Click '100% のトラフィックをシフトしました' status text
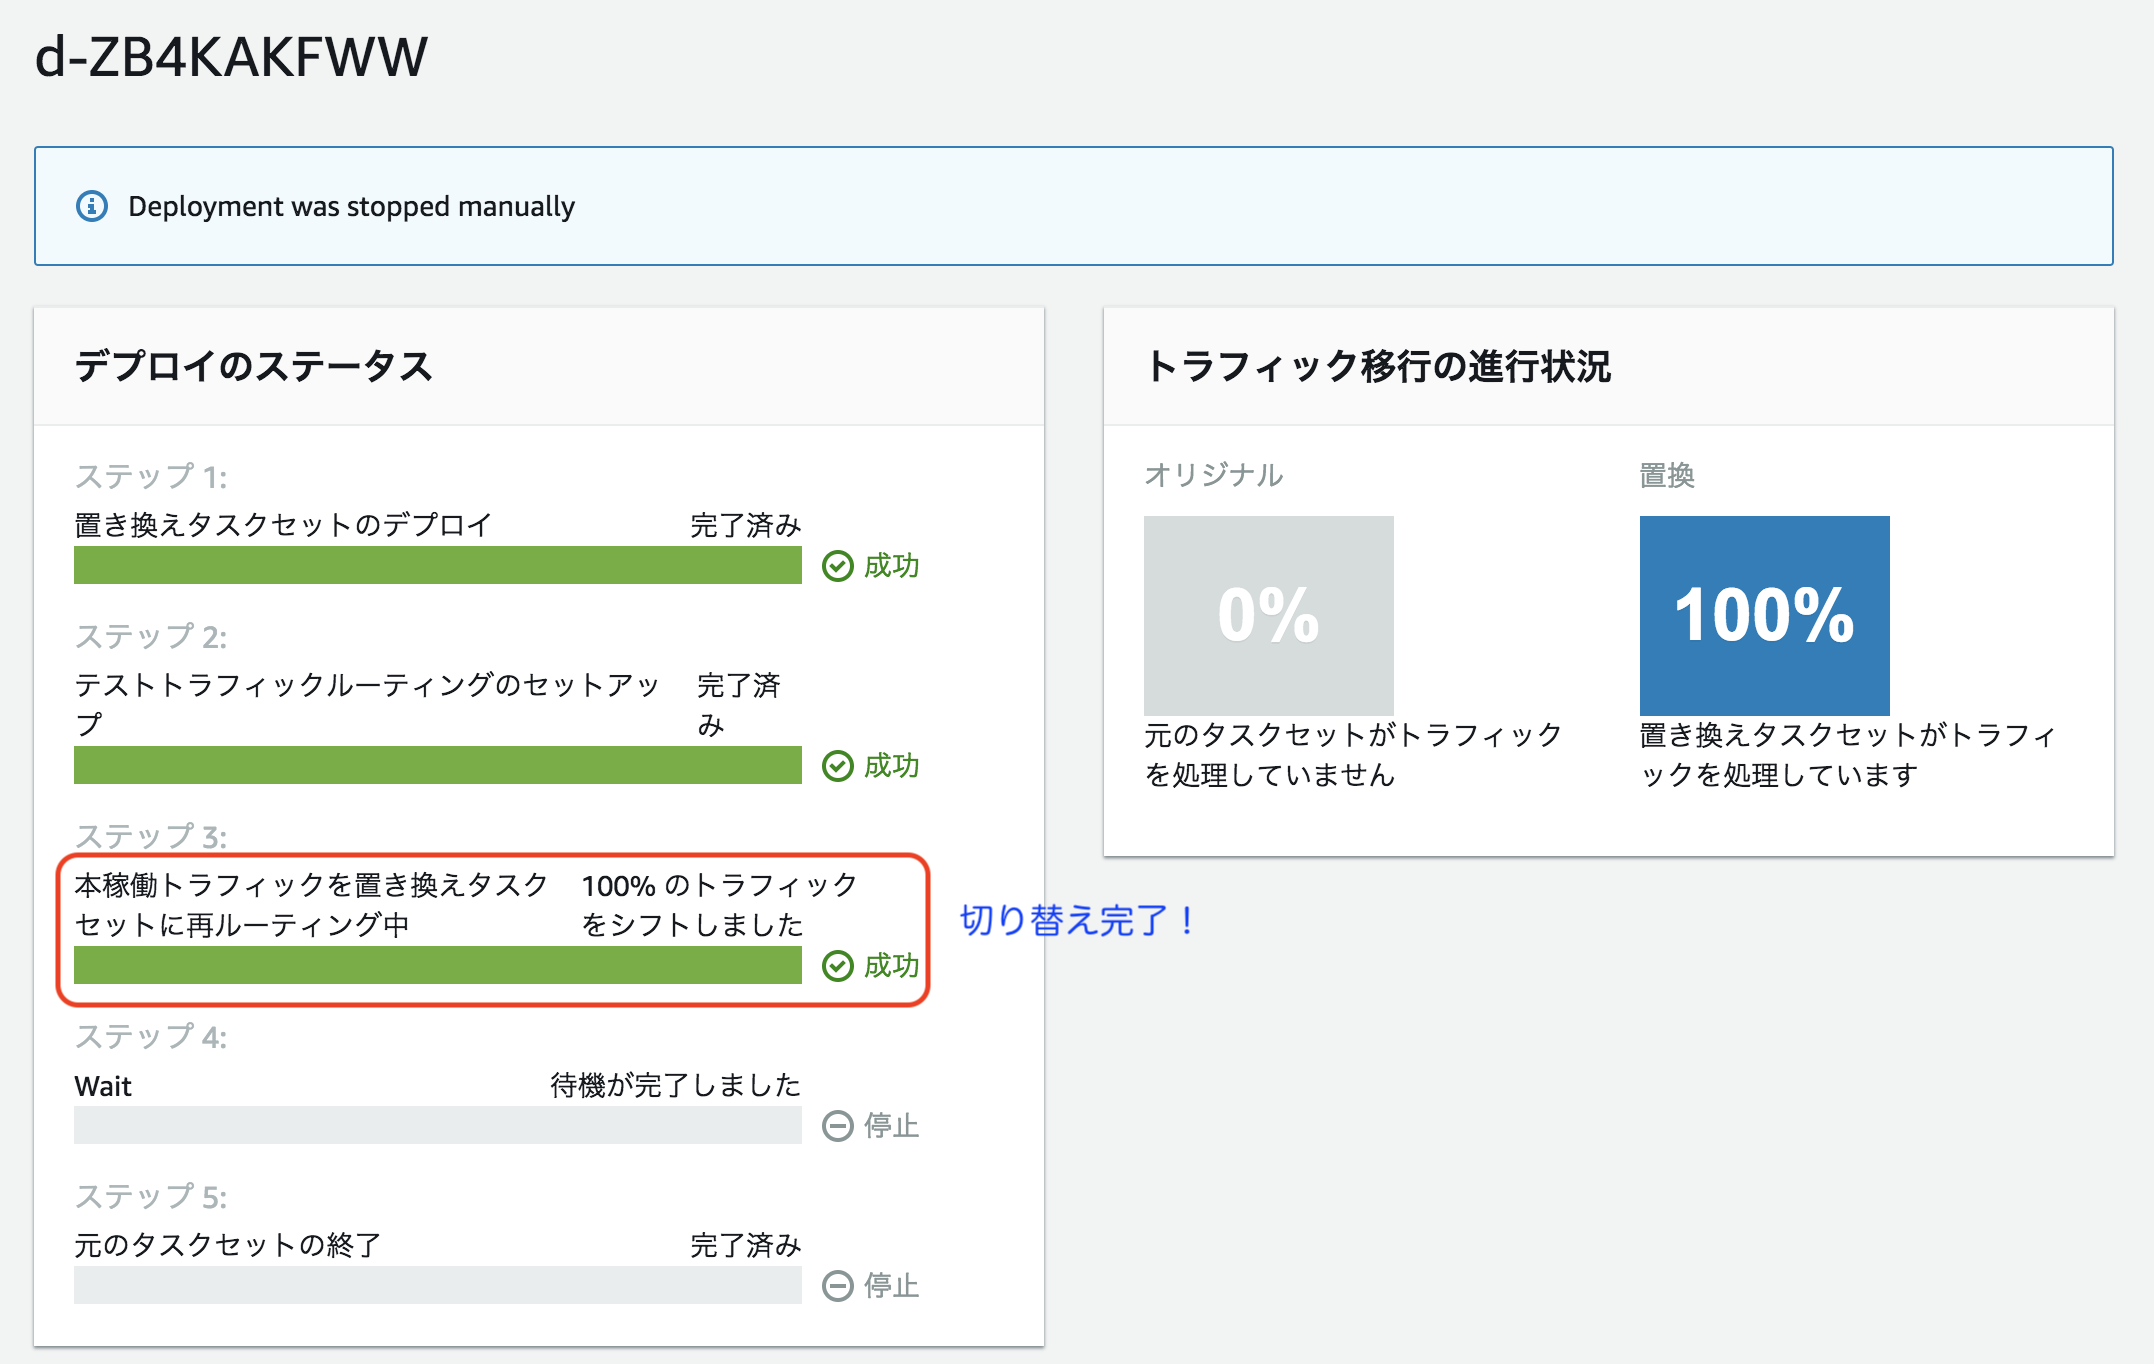 [718, 904]
